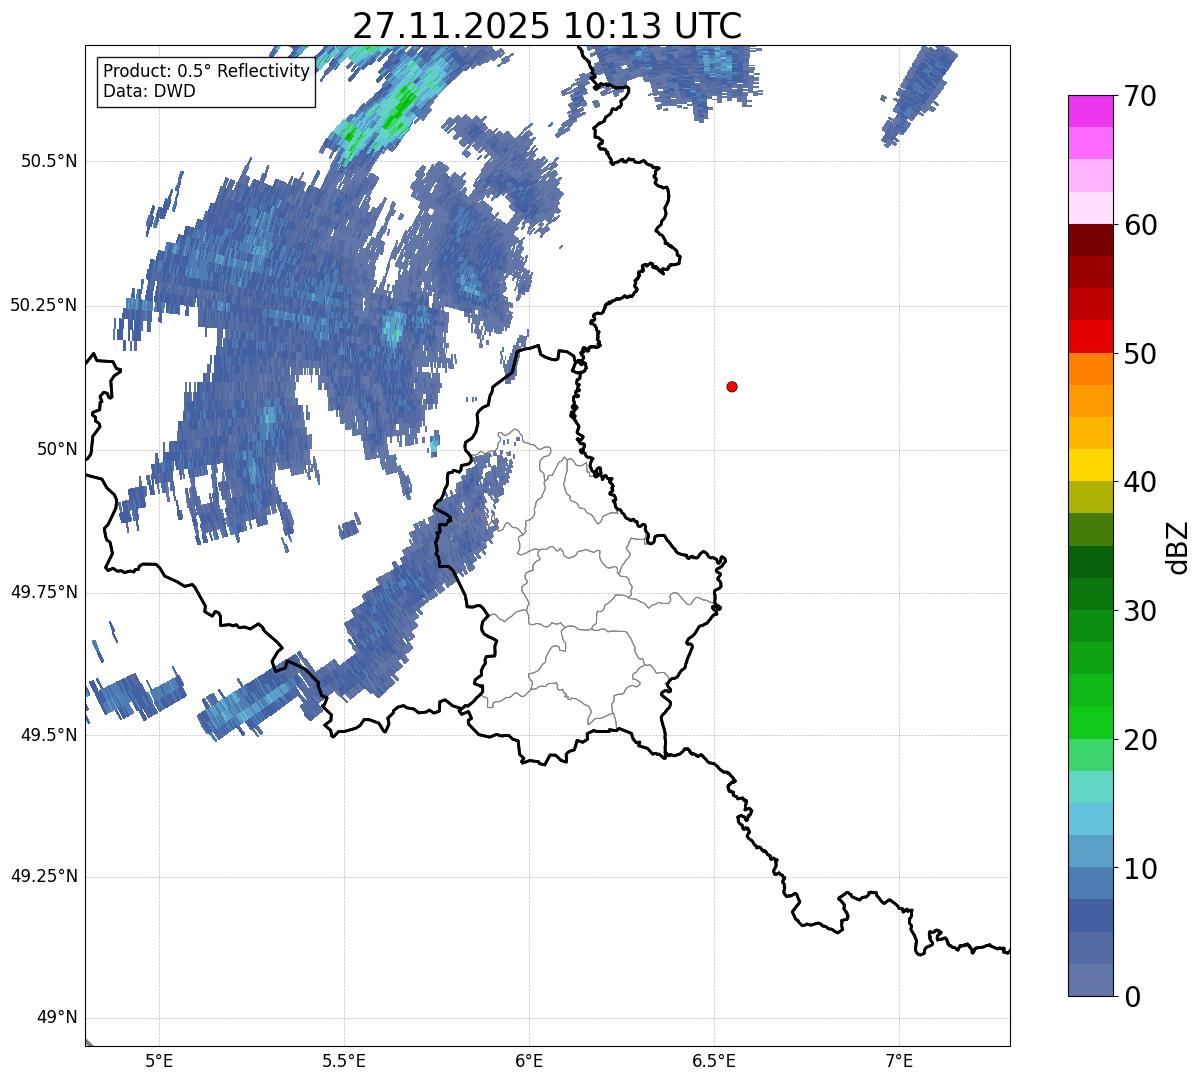Click the colorbar tick label 60
1202x1081 pixels.
click(1140, 225)
